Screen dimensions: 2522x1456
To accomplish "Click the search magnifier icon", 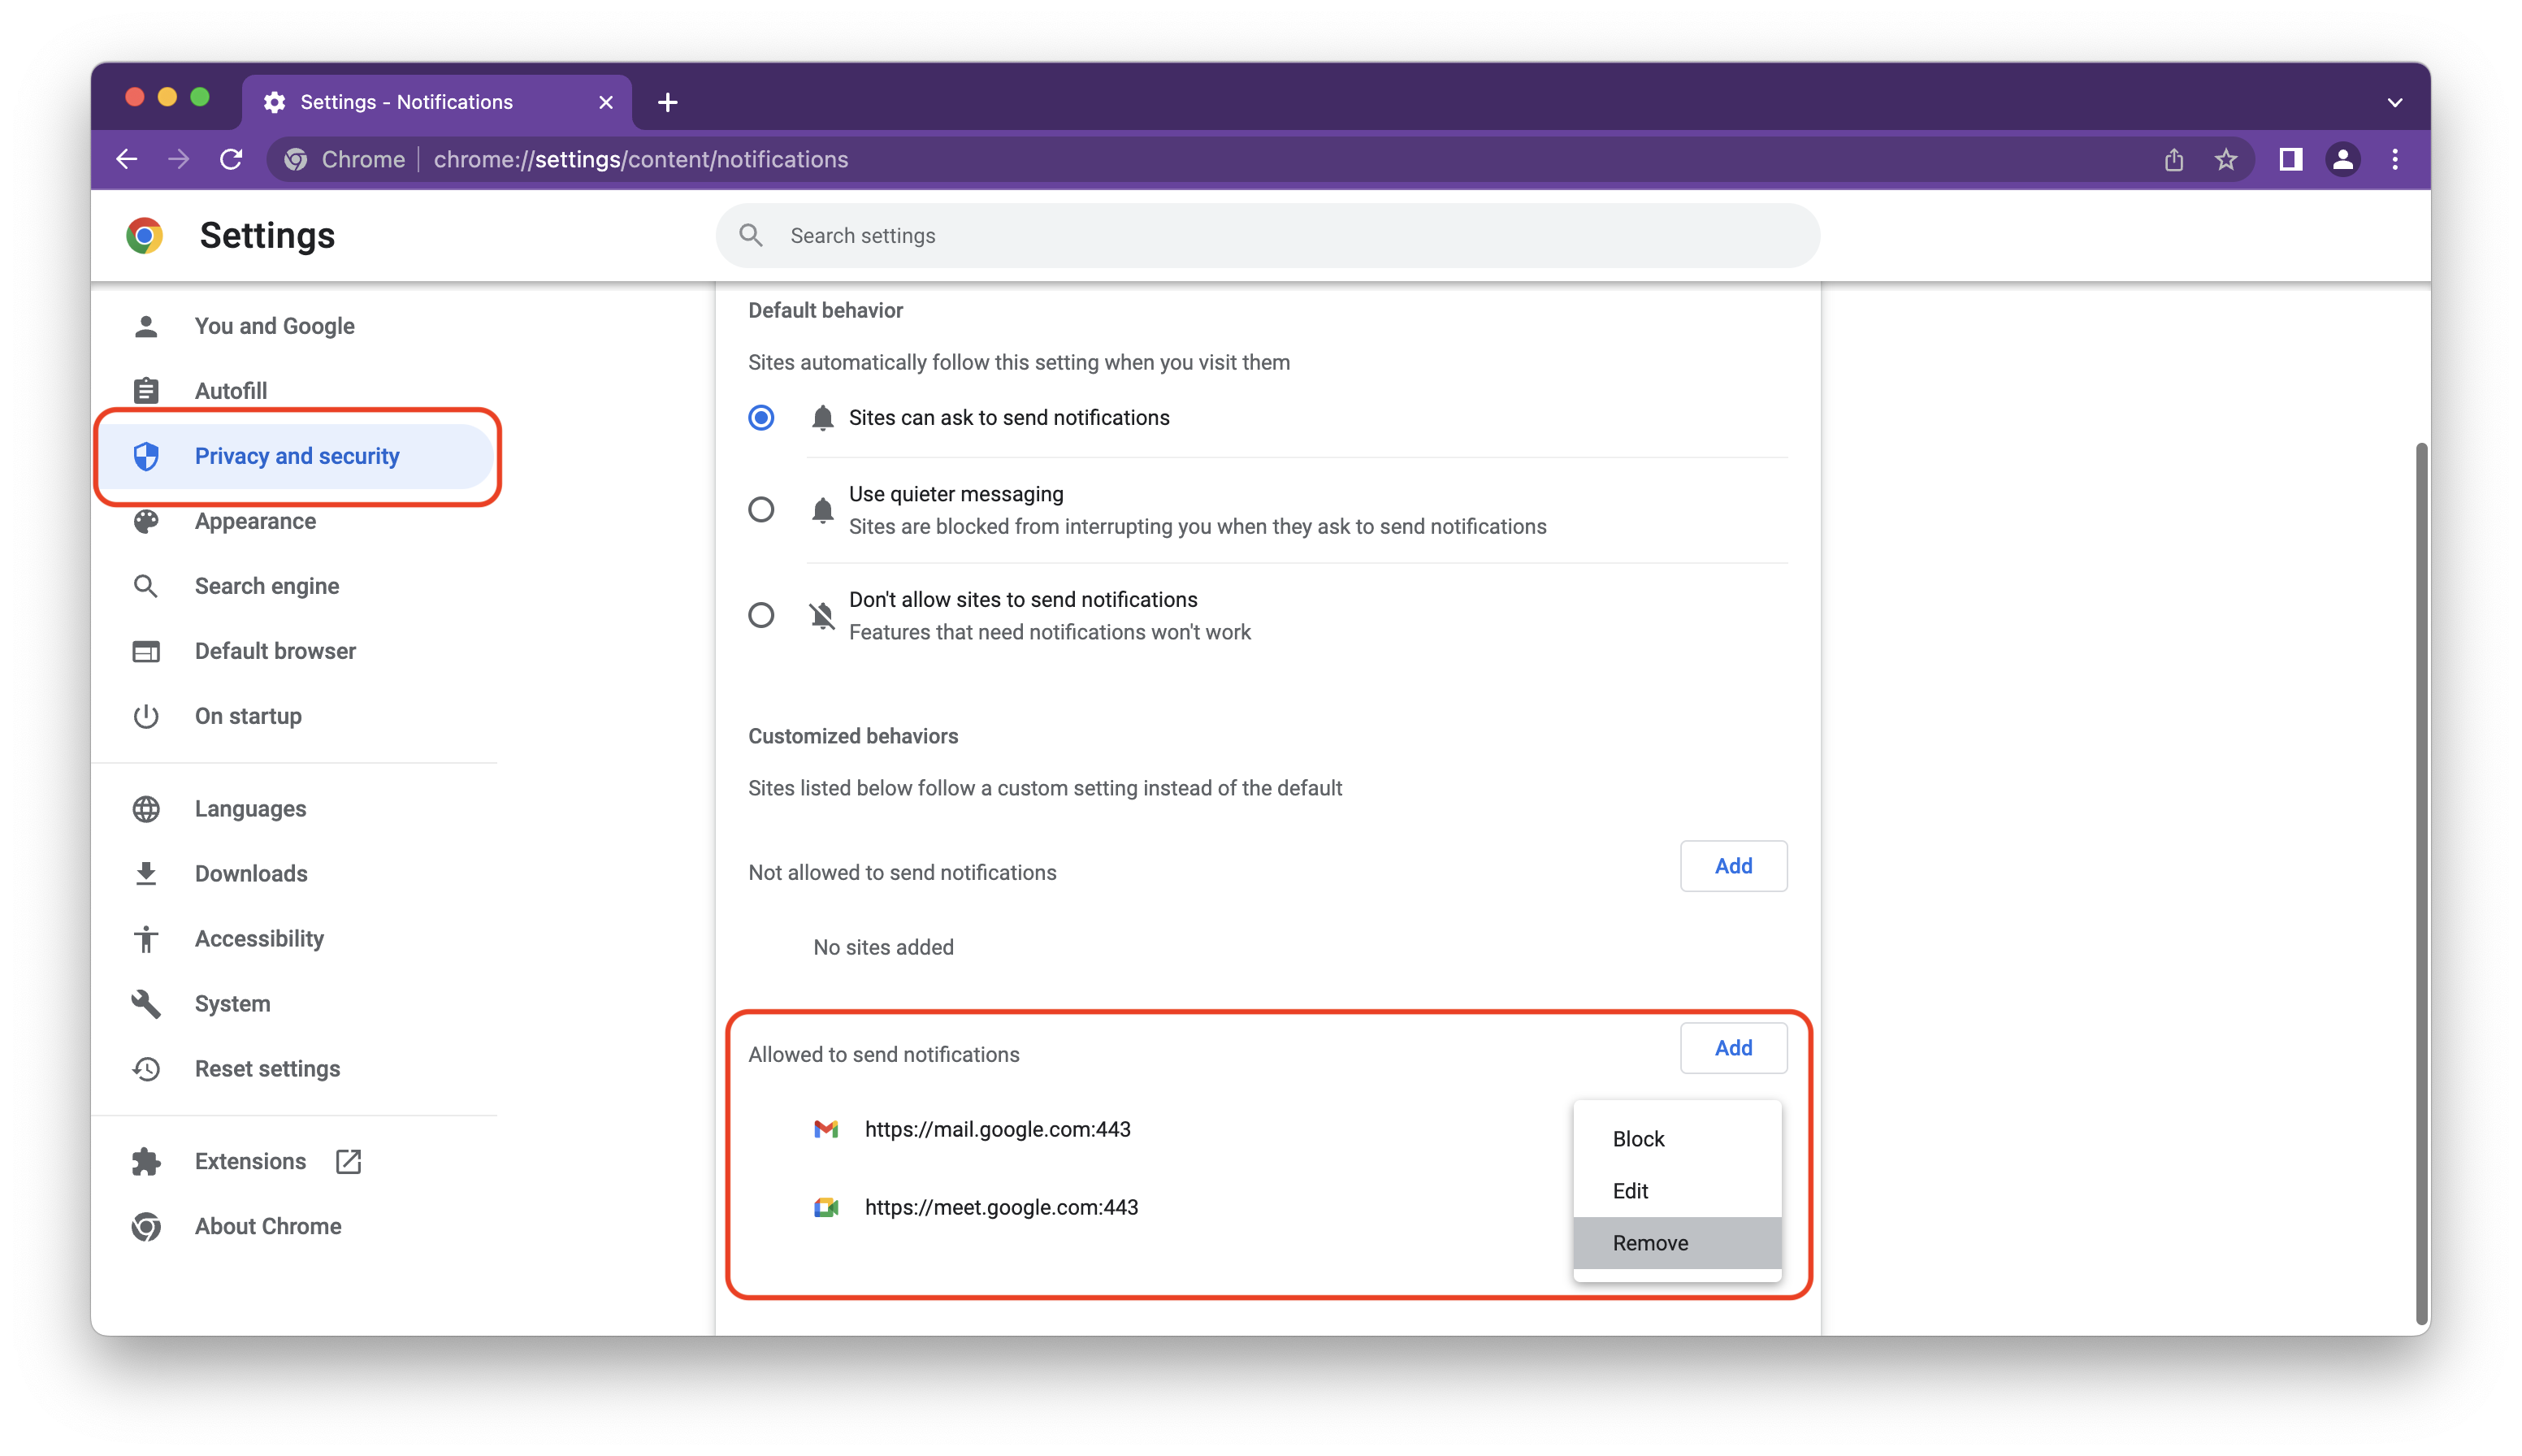I will click(x=751, y=236).
